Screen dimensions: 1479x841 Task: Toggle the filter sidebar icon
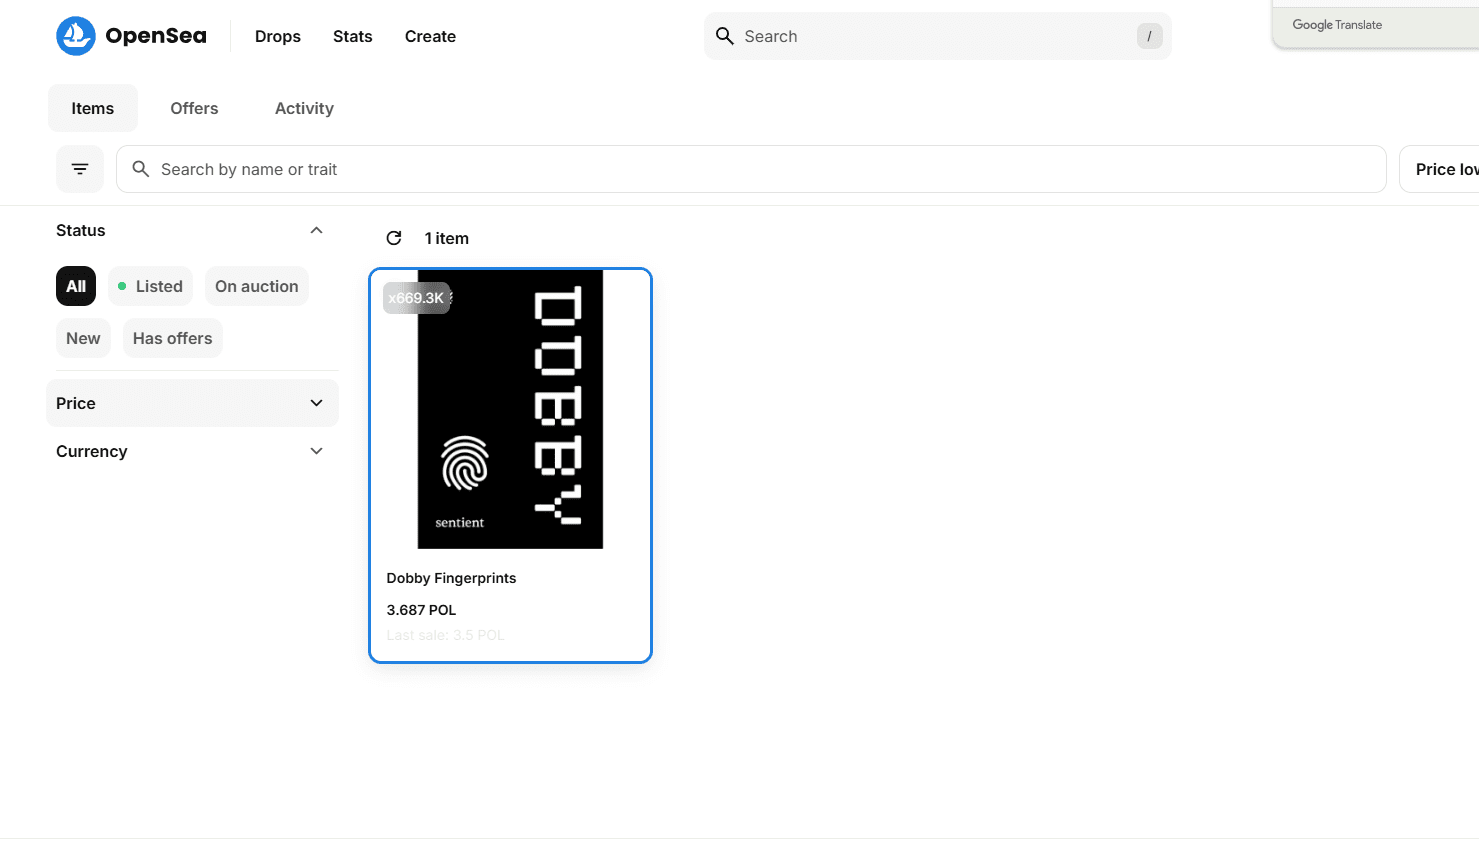pyautogui.click(x=80, y=169)
